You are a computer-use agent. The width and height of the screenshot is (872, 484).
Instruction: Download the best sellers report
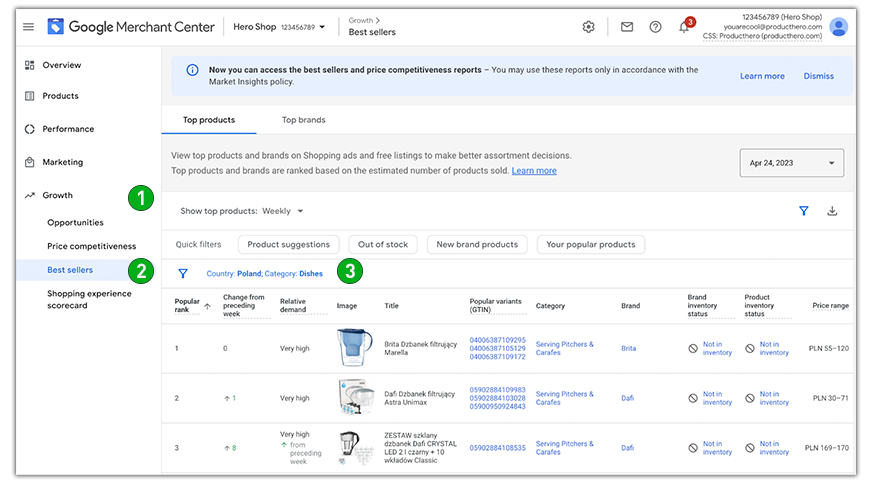tap(832, 211)
